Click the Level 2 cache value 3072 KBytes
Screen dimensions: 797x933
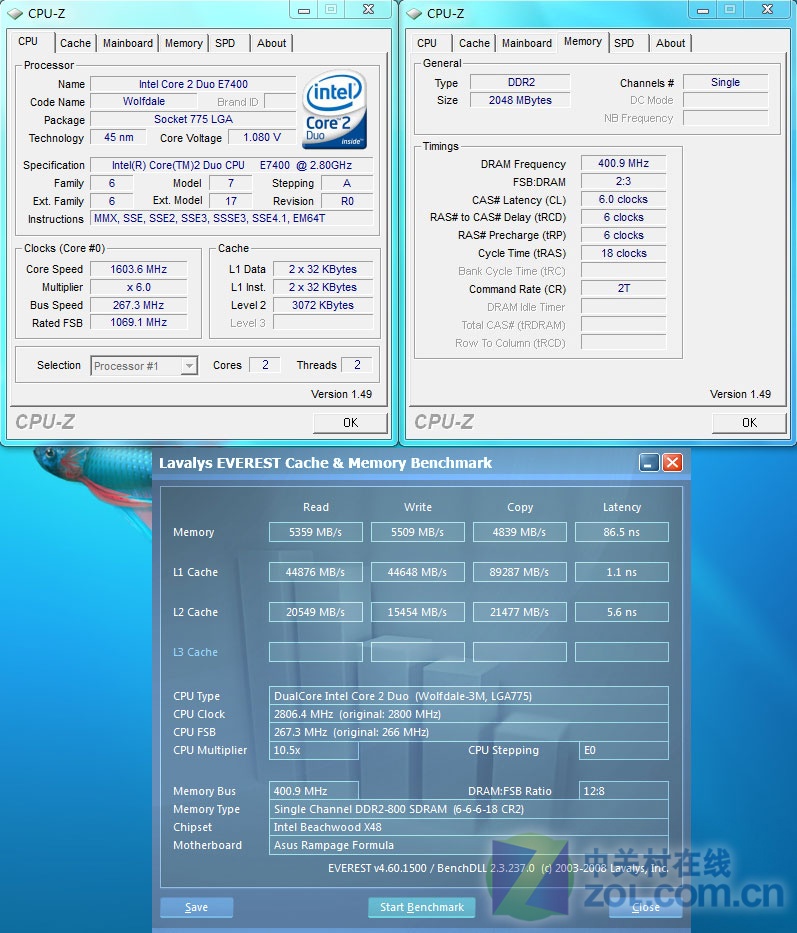pos(323,305)
